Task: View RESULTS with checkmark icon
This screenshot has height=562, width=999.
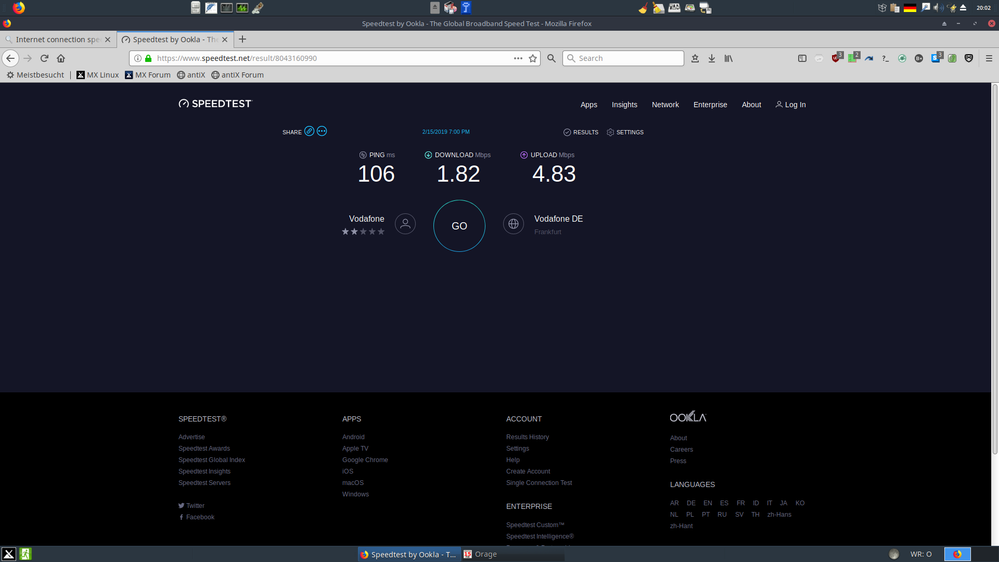Action: [x=581, y=132]
